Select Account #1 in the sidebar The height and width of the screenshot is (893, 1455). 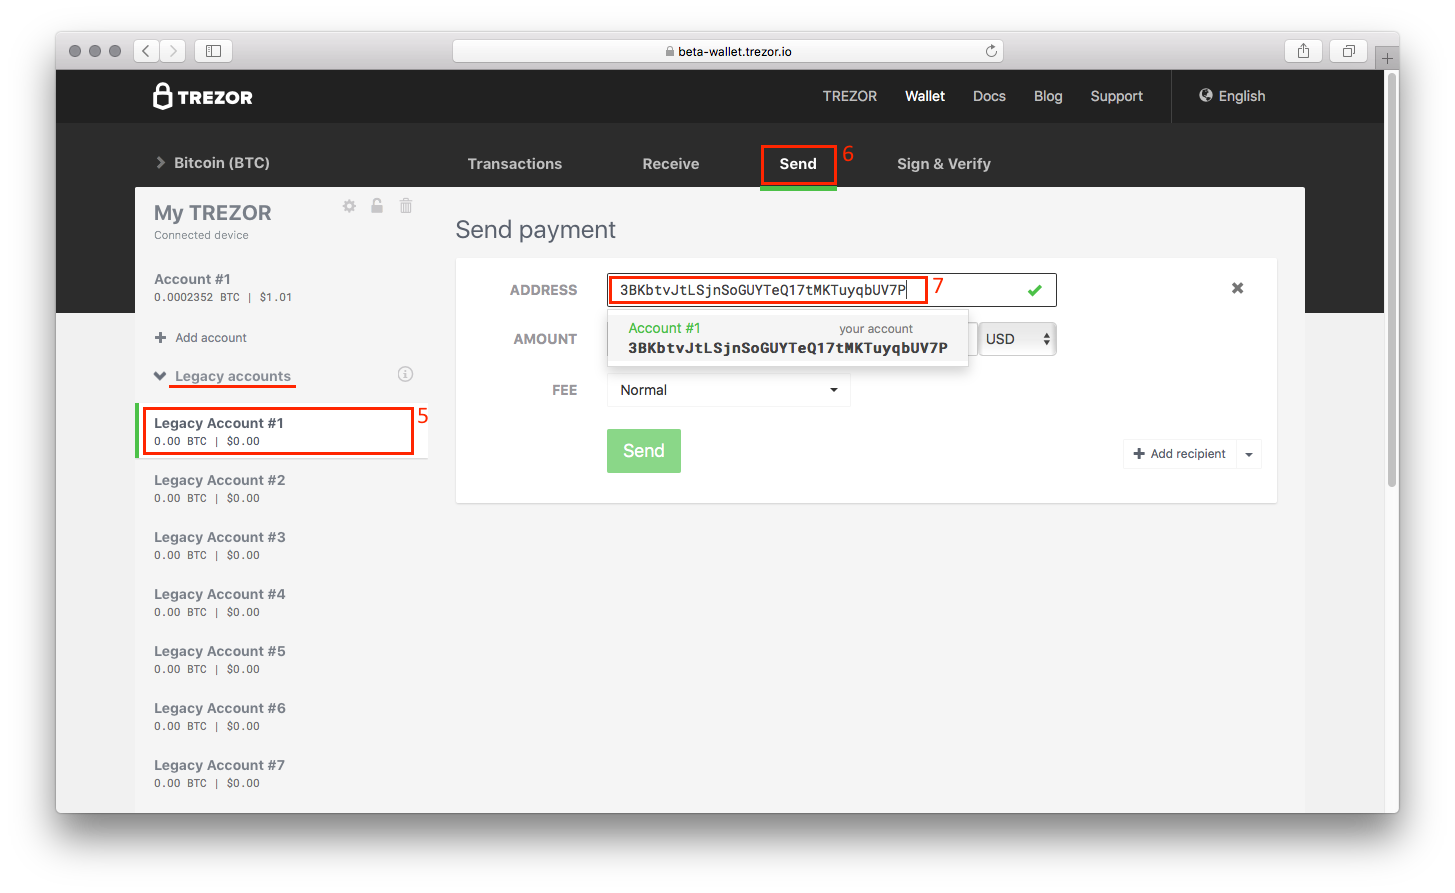(281, 287)
